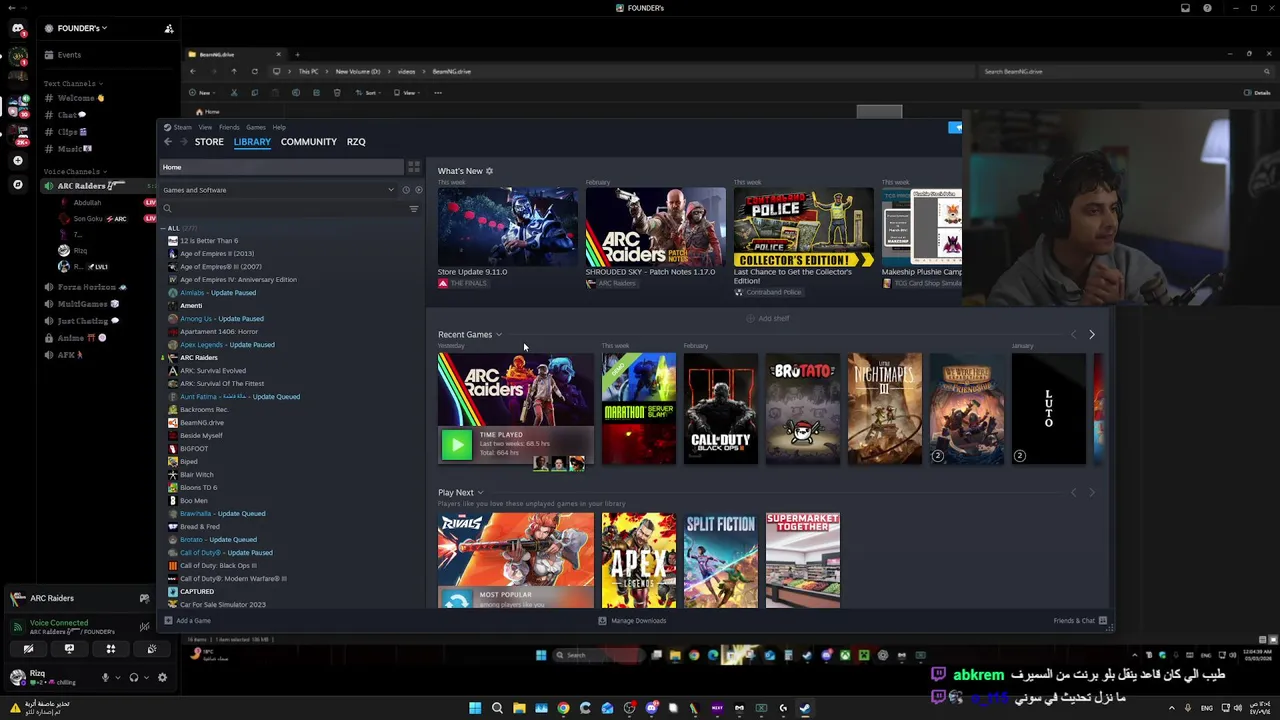This screenshot has height=720, width=1280.
Task: Select Age of Empires II (2013) in library
Action: (216, 254)
